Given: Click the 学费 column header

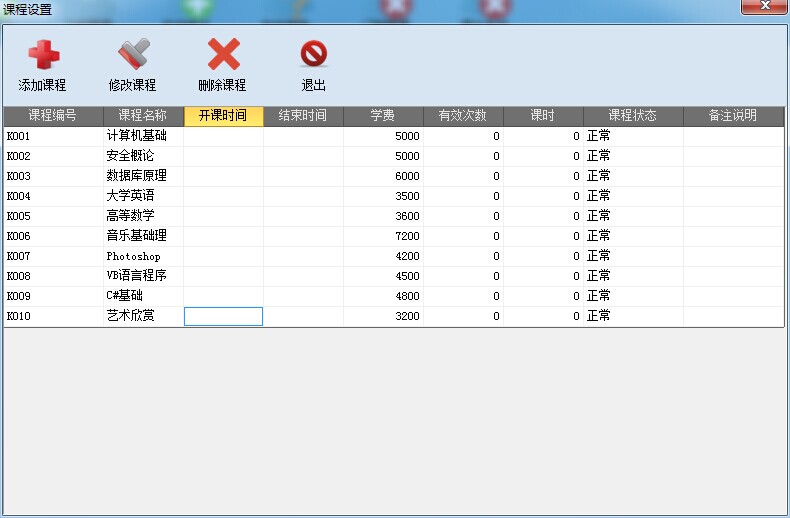Looking at the screenshot, I should (x=383, y=116).
